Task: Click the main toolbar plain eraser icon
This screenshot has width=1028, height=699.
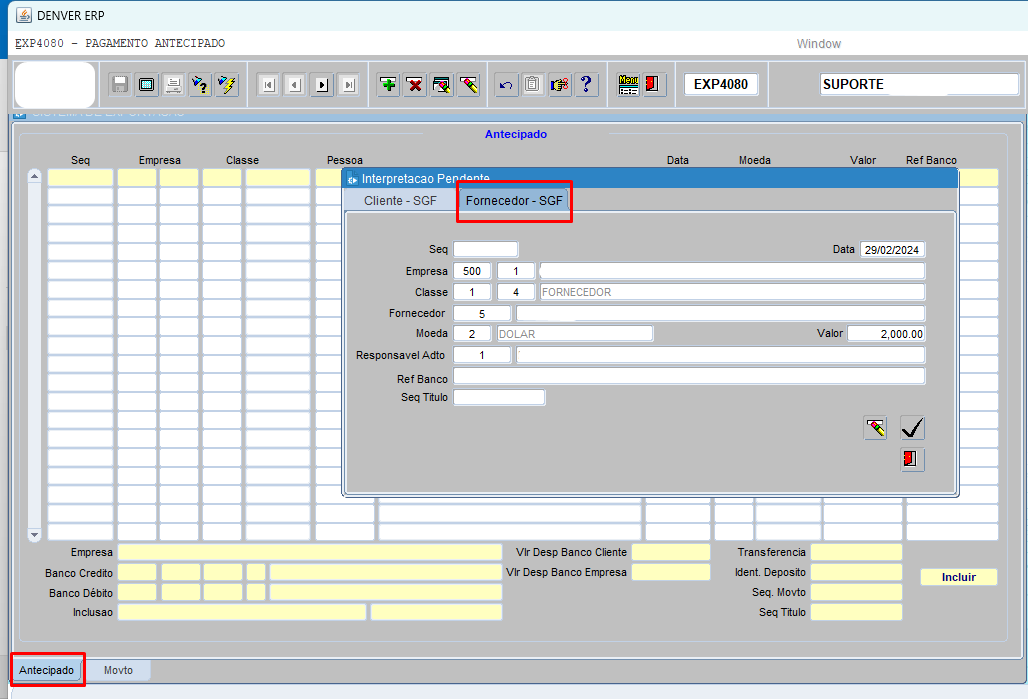Action: tap(469, 85)
